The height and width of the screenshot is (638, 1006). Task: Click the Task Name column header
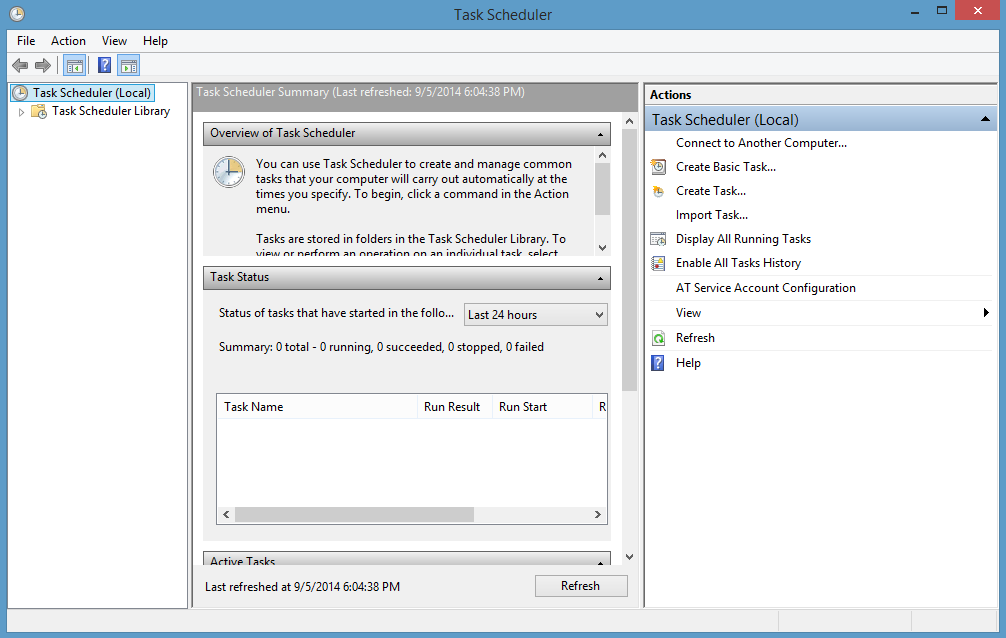317,407
